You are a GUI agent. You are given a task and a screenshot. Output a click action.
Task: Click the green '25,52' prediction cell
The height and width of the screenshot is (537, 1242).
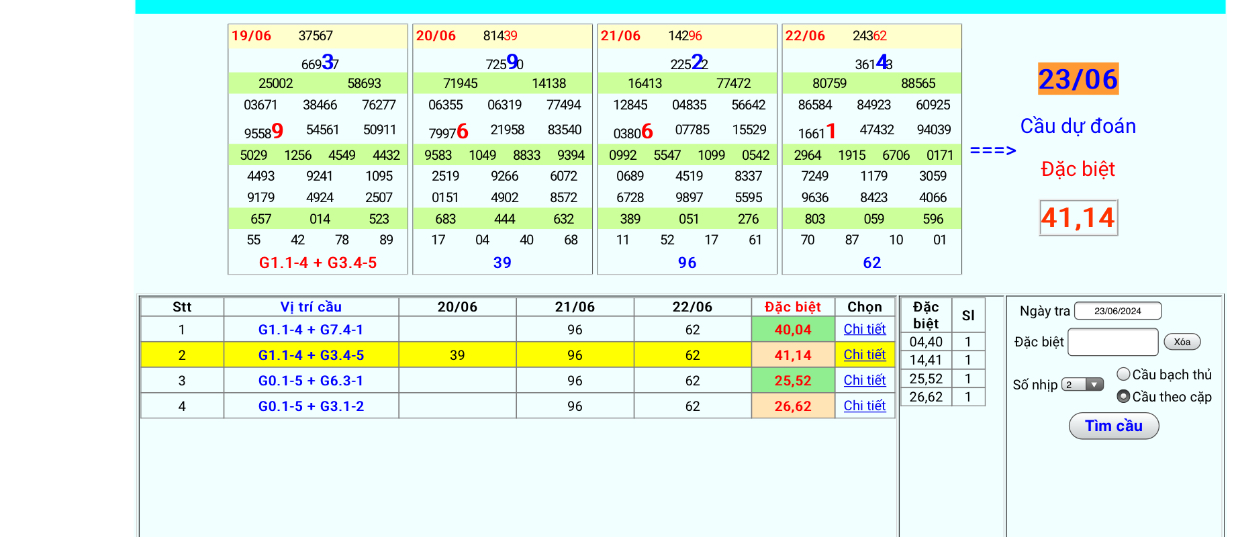[x=792, y=381]
